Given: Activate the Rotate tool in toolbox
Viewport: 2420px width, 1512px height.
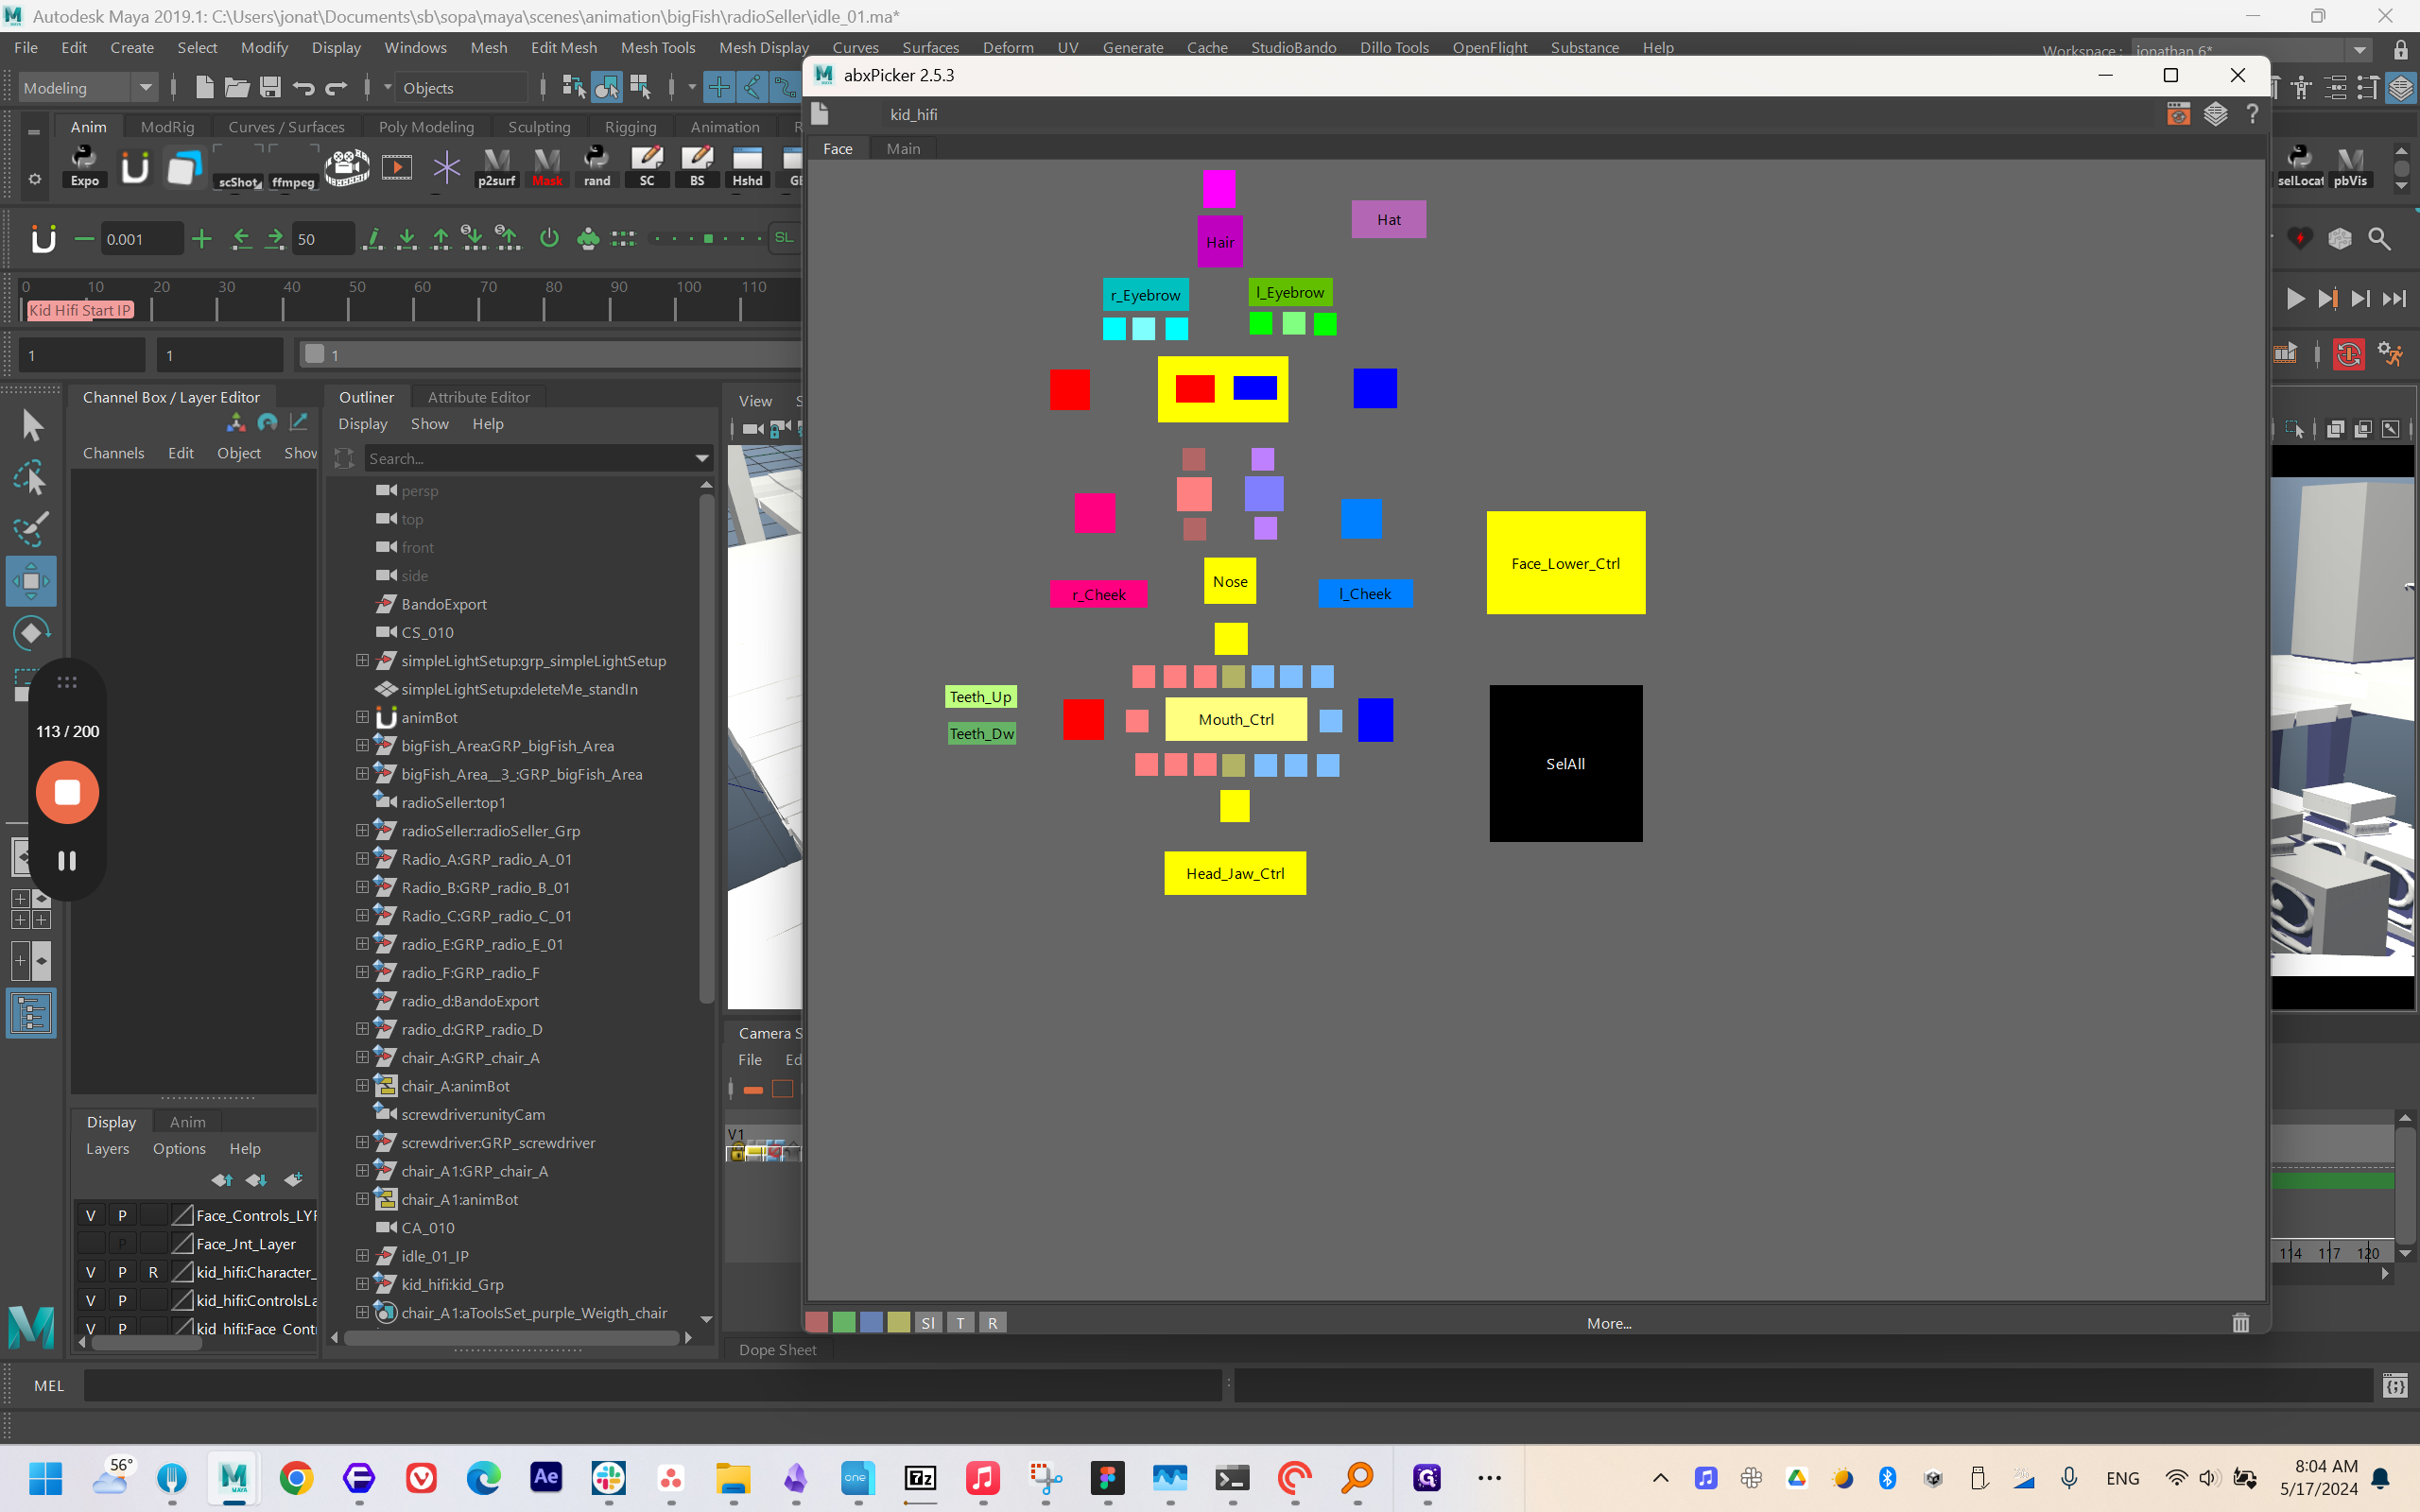Looking at the screenshot, I should (x=32, y=633).
